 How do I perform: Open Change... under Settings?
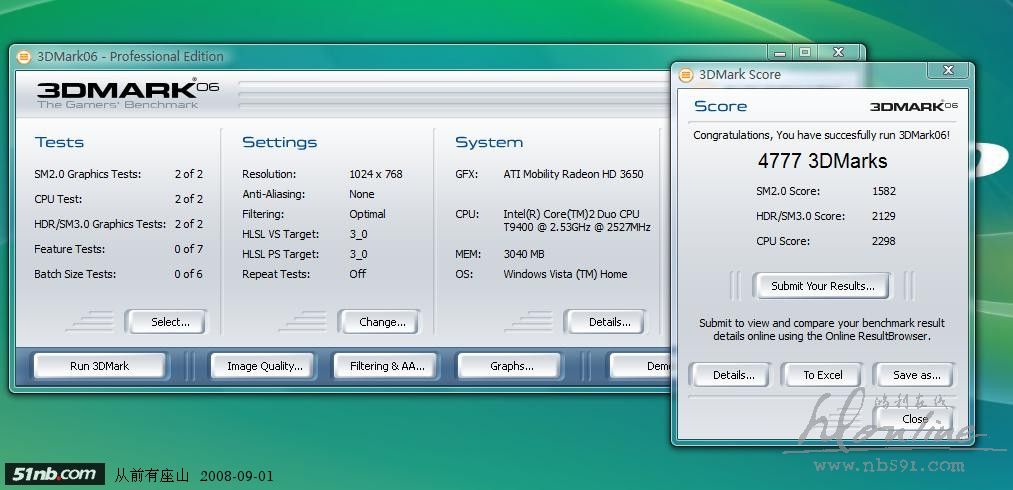click(382, 322)
